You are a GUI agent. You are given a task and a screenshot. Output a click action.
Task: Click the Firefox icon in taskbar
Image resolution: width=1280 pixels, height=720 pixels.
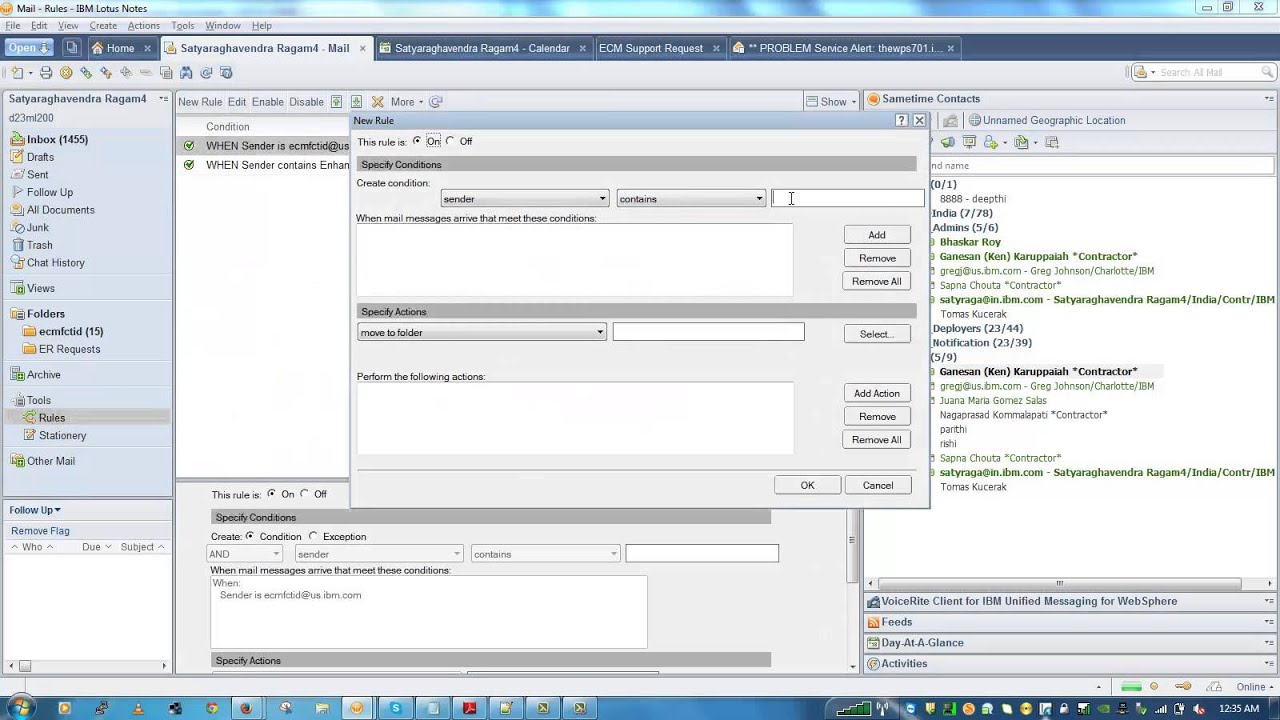[247, 708]
